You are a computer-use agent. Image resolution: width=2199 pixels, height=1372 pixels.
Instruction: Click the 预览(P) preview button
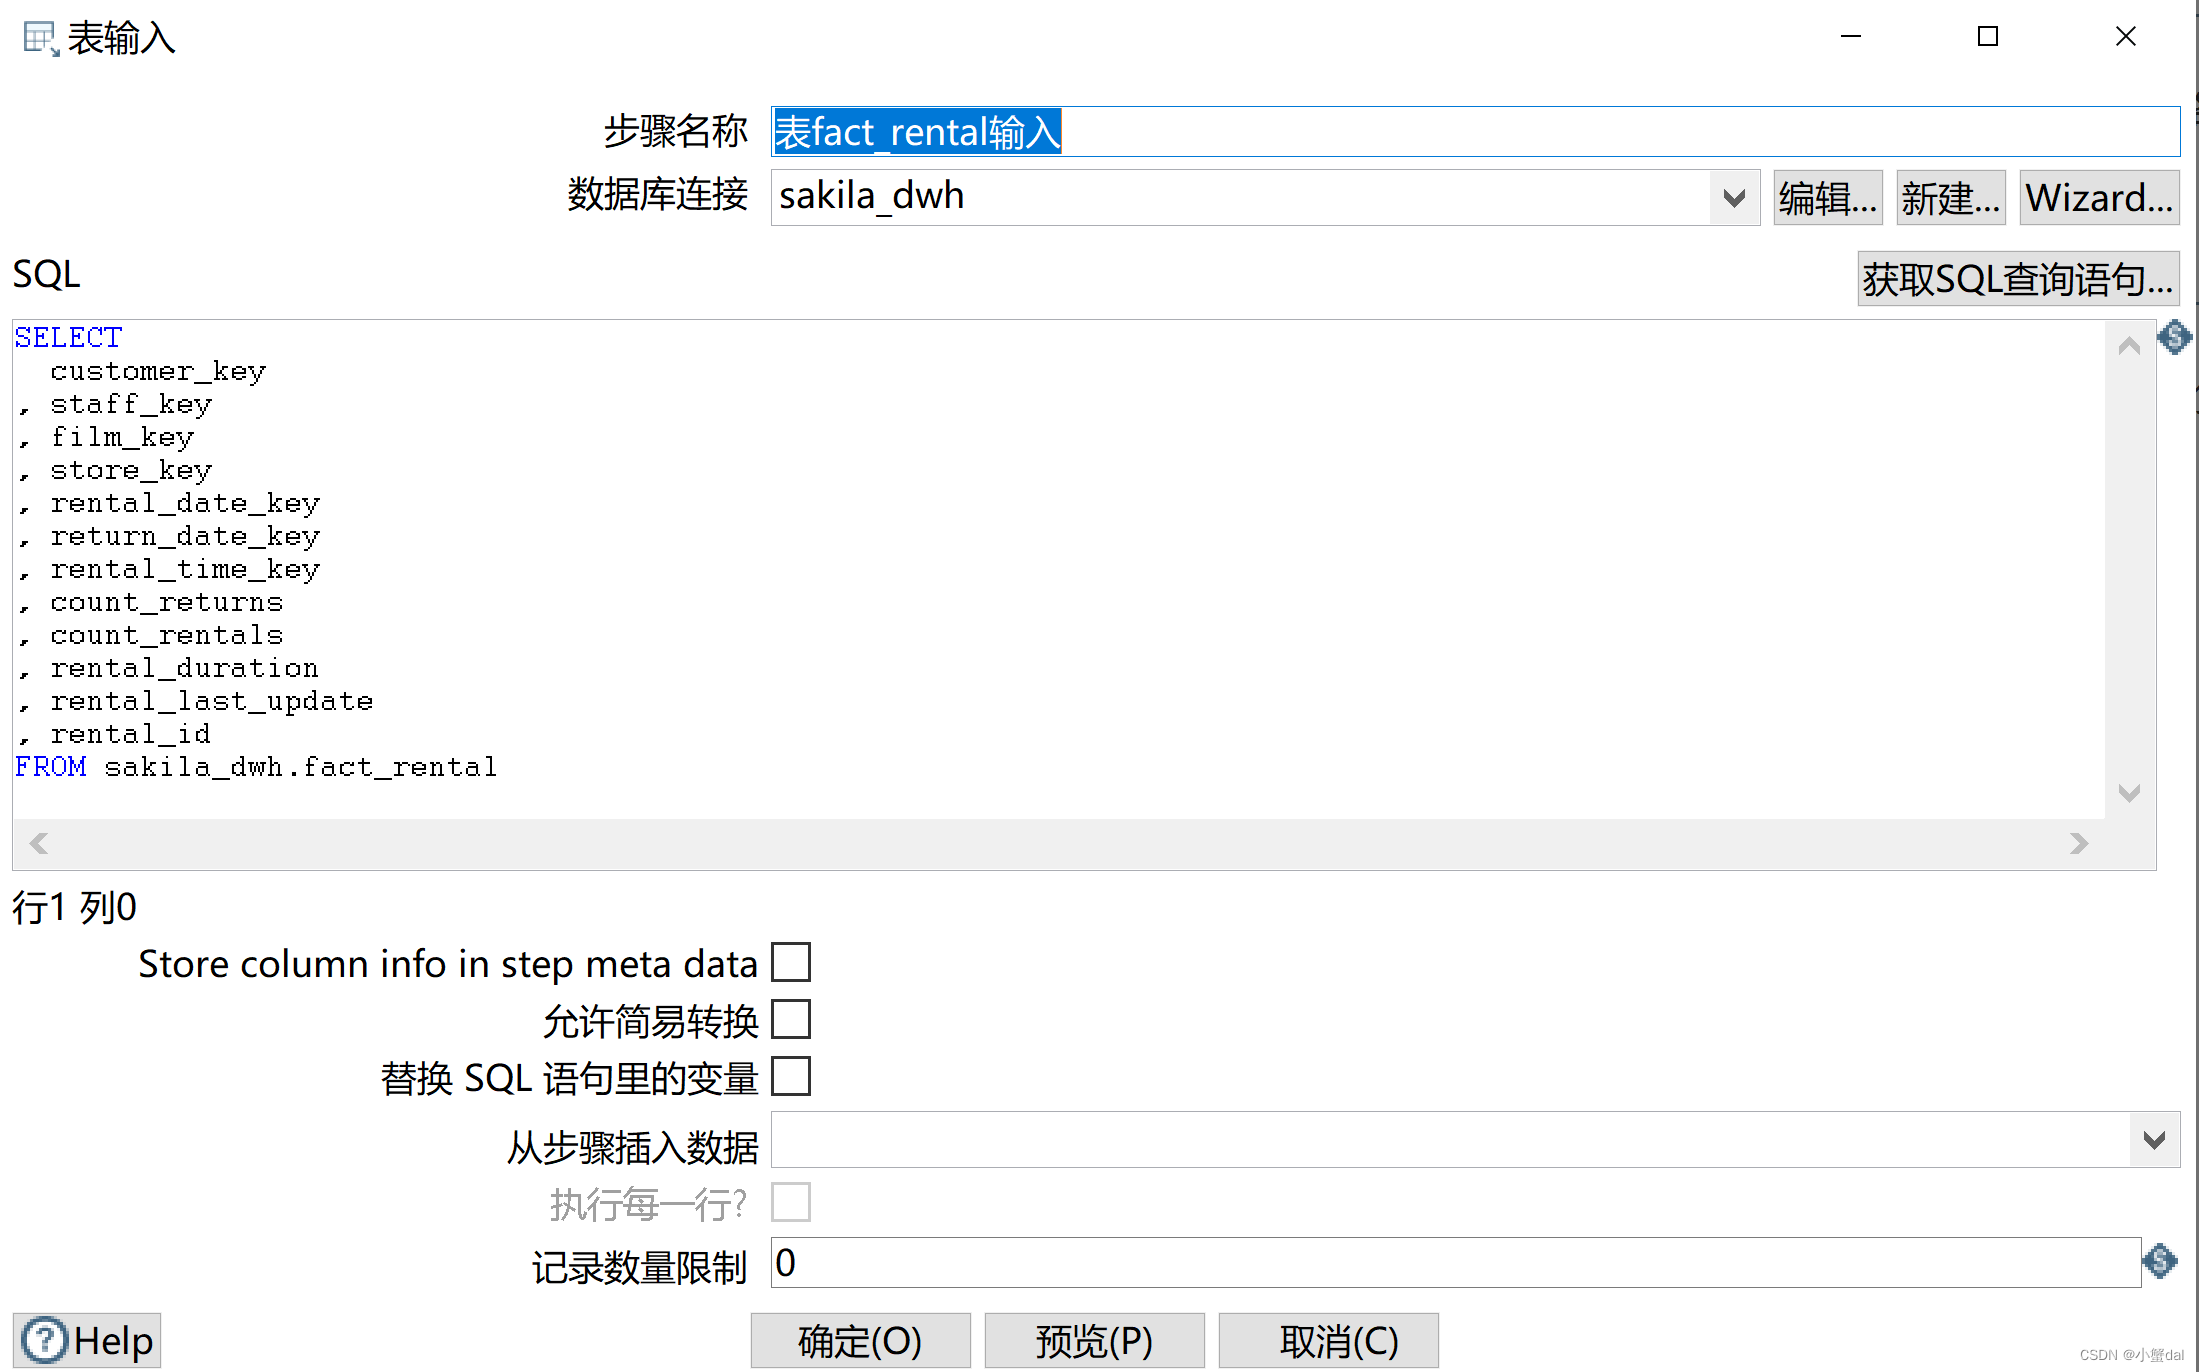click(x=1094, y=1340)
